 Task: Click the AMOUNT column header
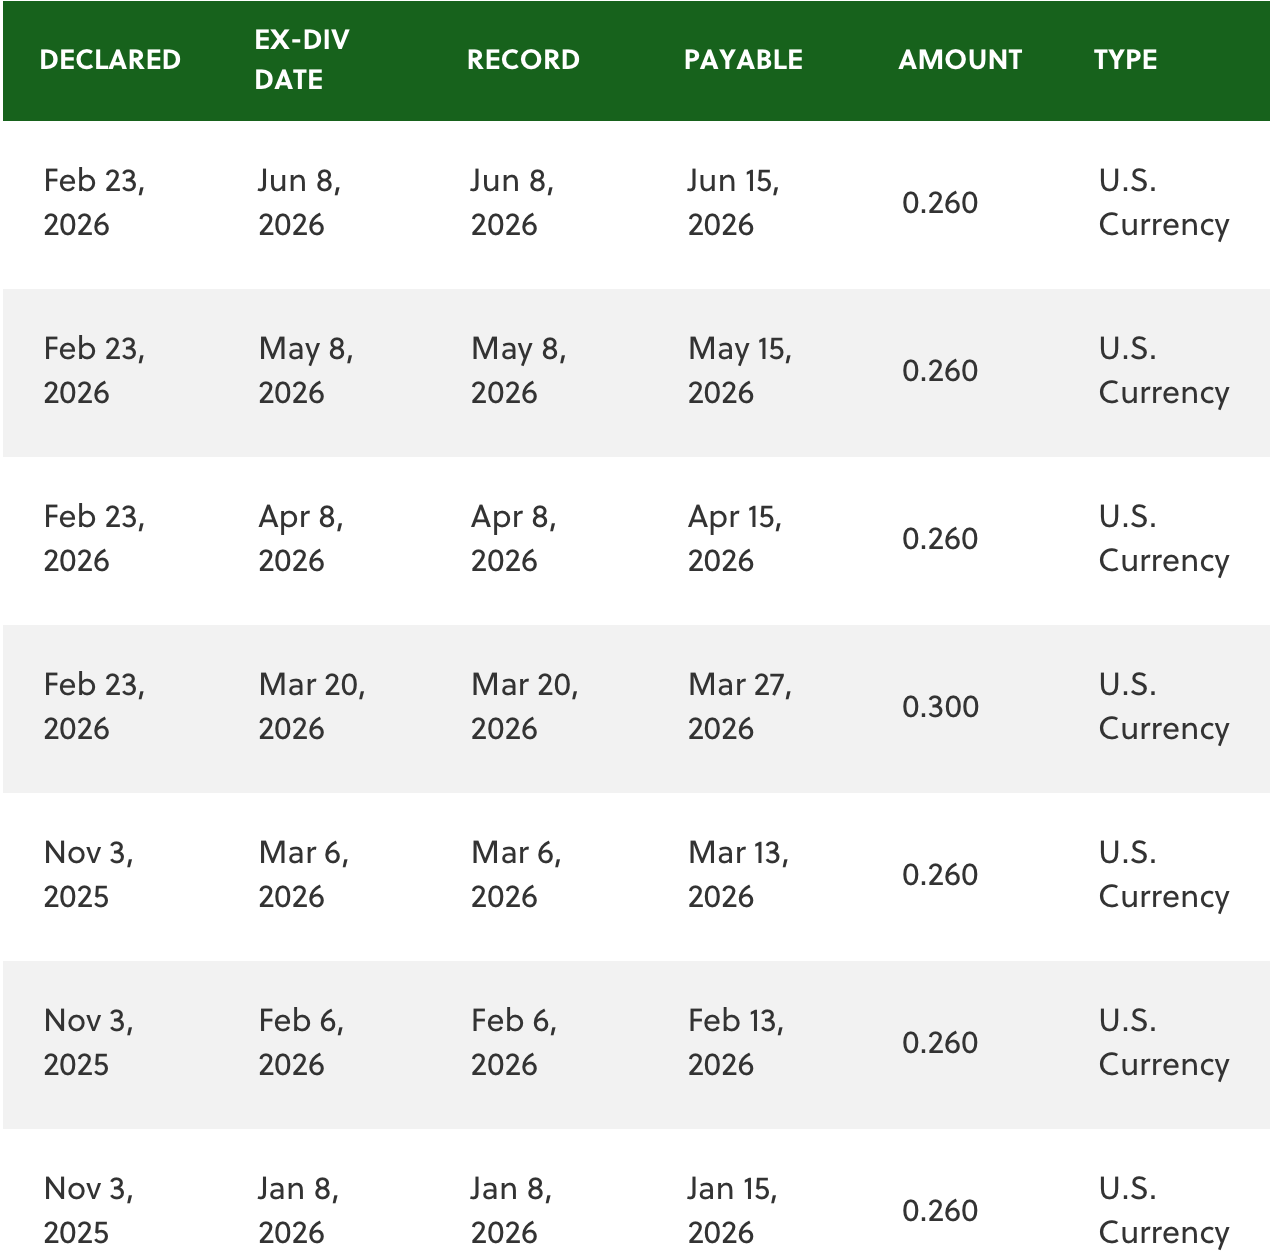pos(960,60)
